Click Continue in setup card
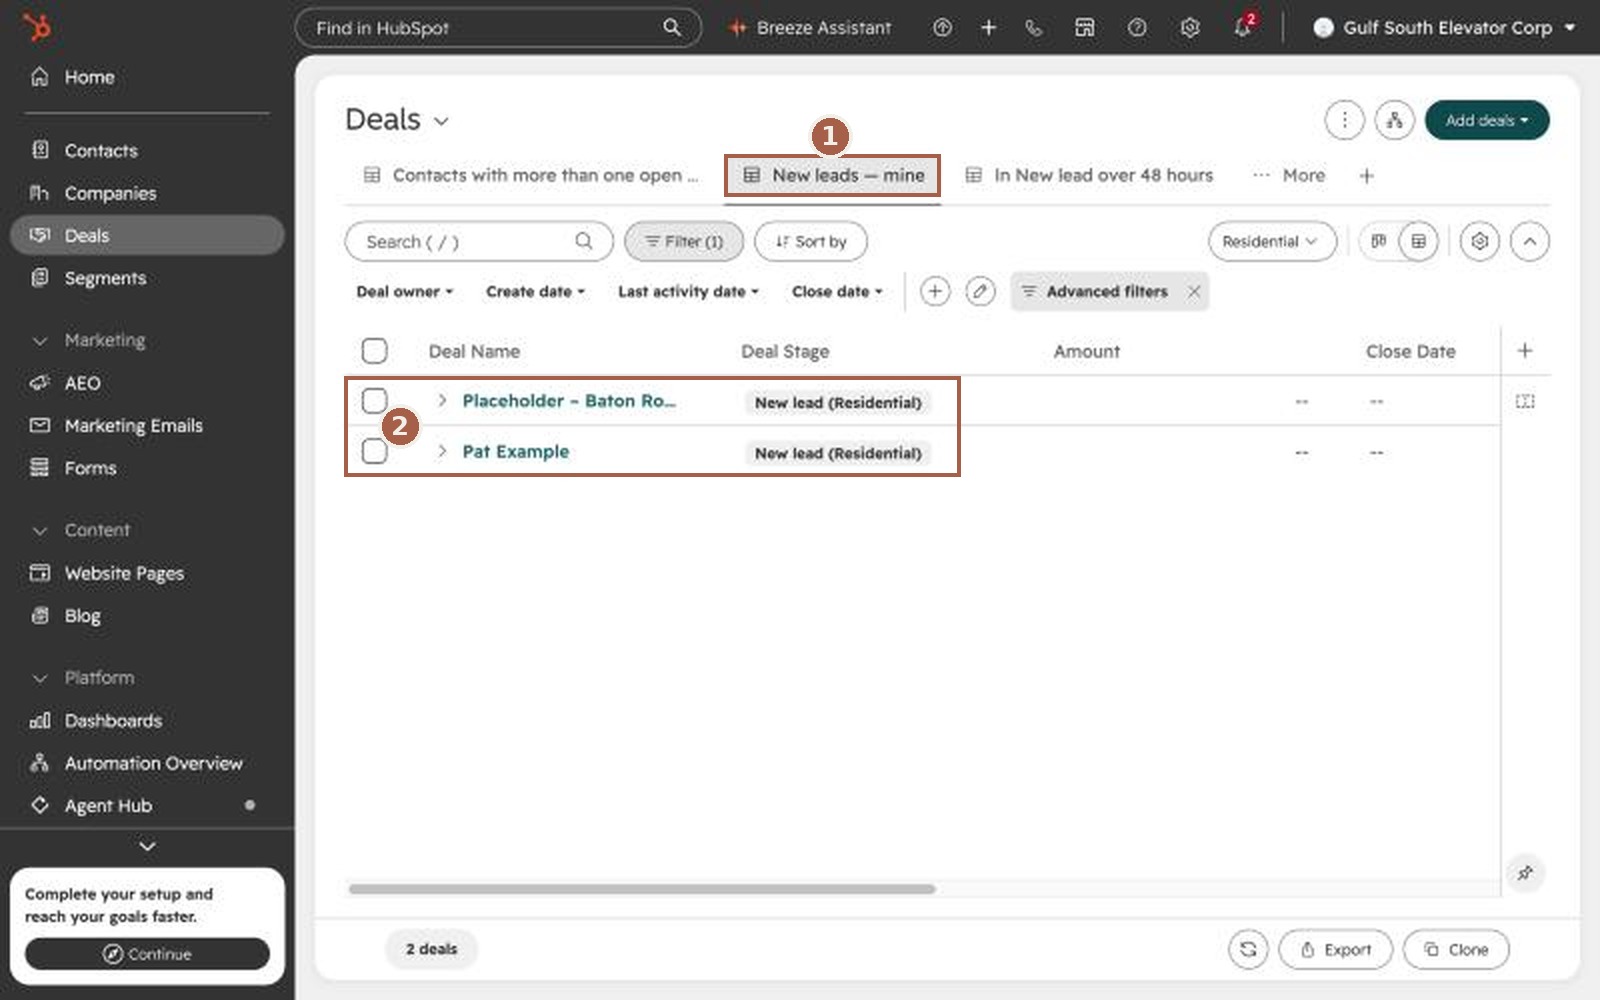Viewport: 1600px width, 1000px height. (147, 954)
